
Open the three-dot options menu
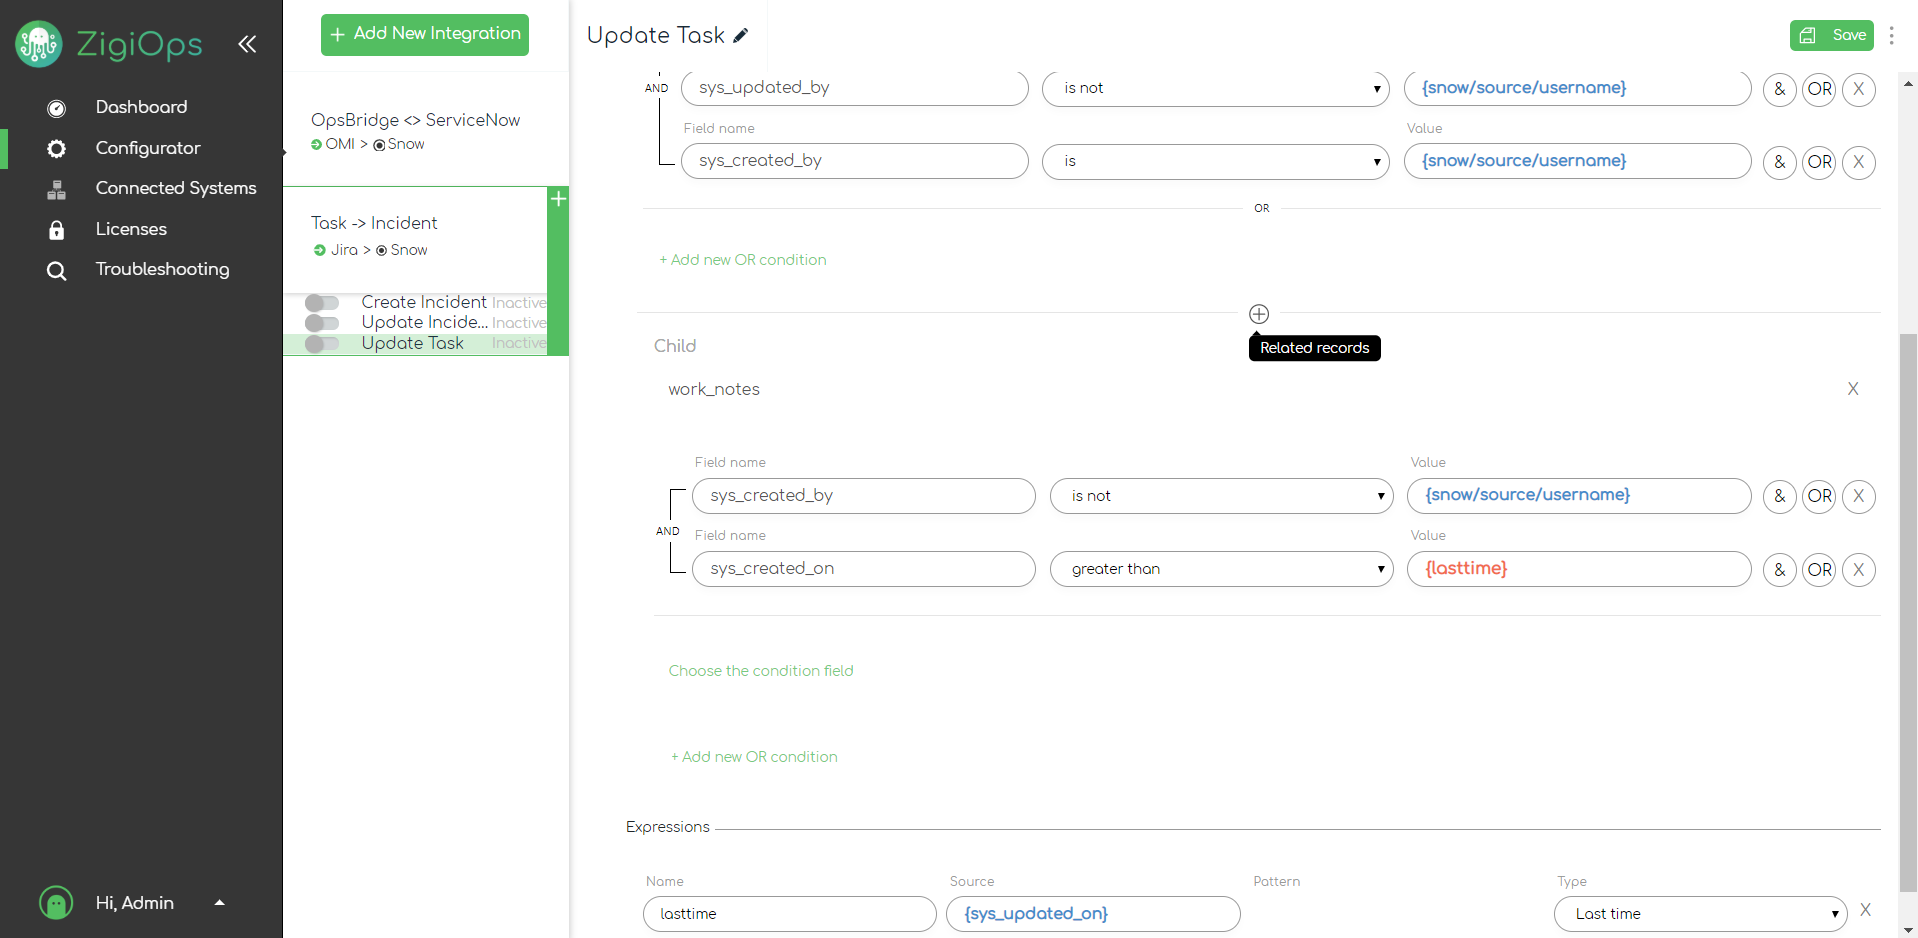point(1891,36)
